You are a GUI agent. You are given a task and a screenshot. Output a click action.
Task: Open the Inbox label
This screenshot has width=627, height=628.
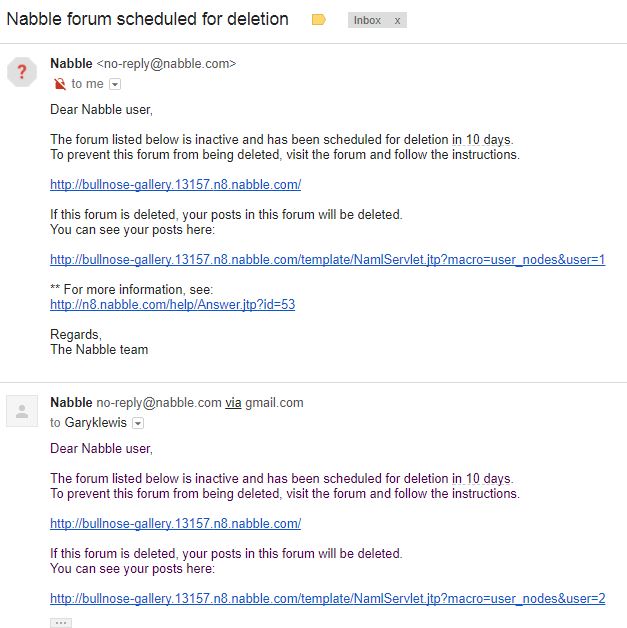(367, 20)
